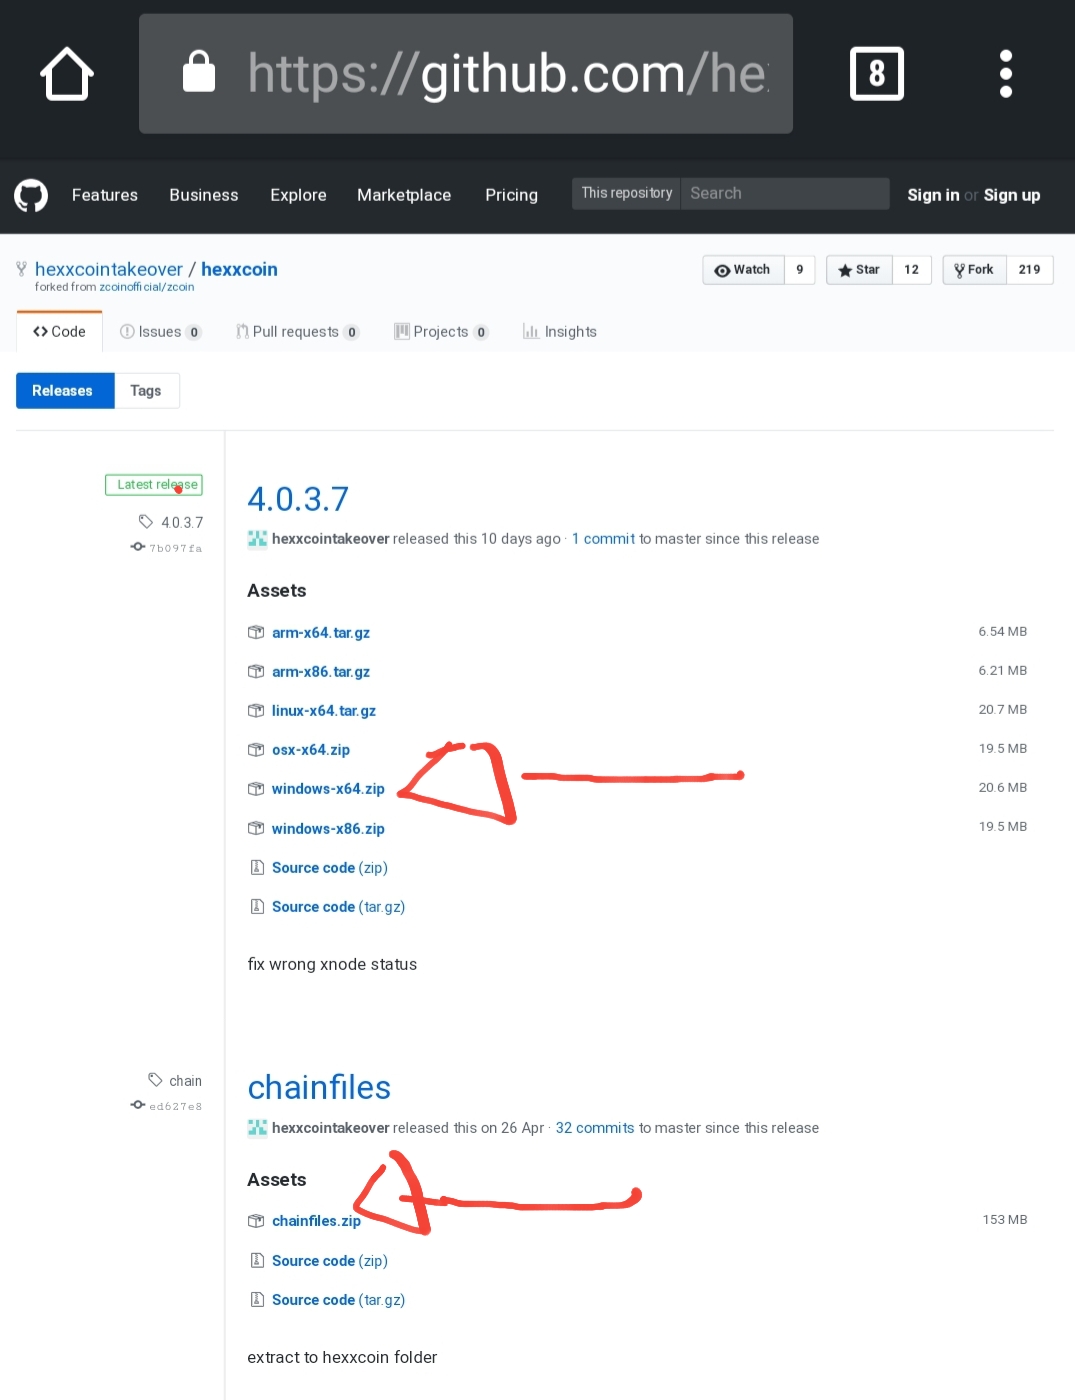1075x1400 pixels.
Task: Open the forks count 219
Action: (x=1029, y=270)
